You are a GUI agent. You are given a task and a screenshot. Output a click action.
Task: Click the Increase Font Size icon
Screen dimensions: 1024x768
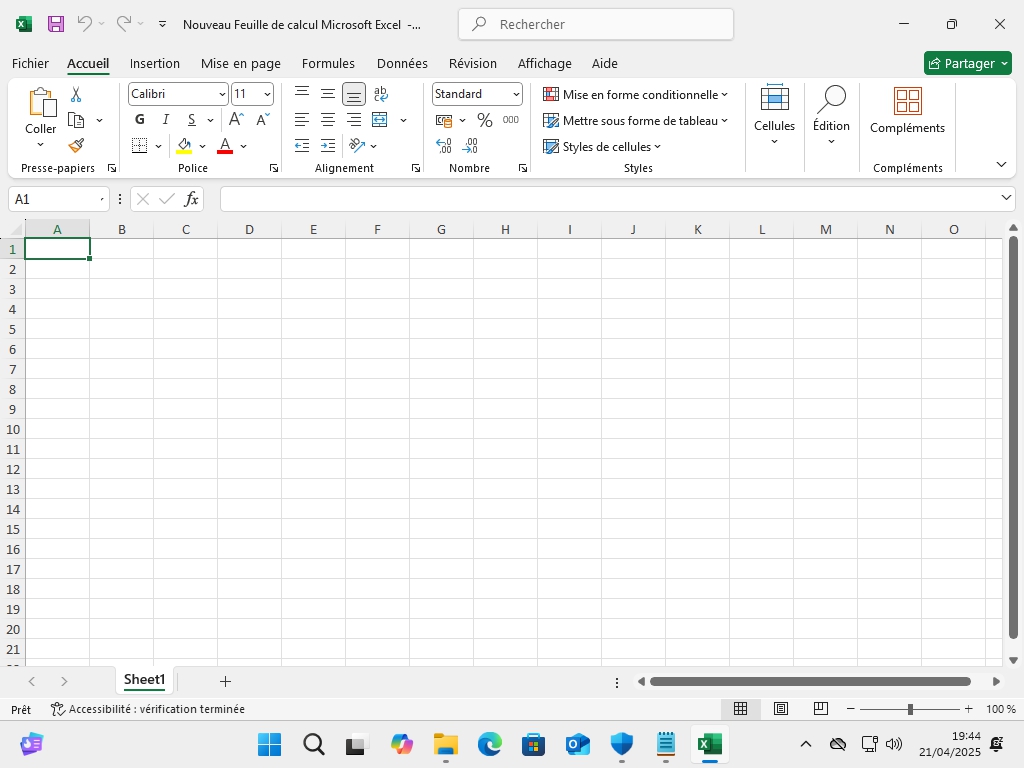click(237, 120)
